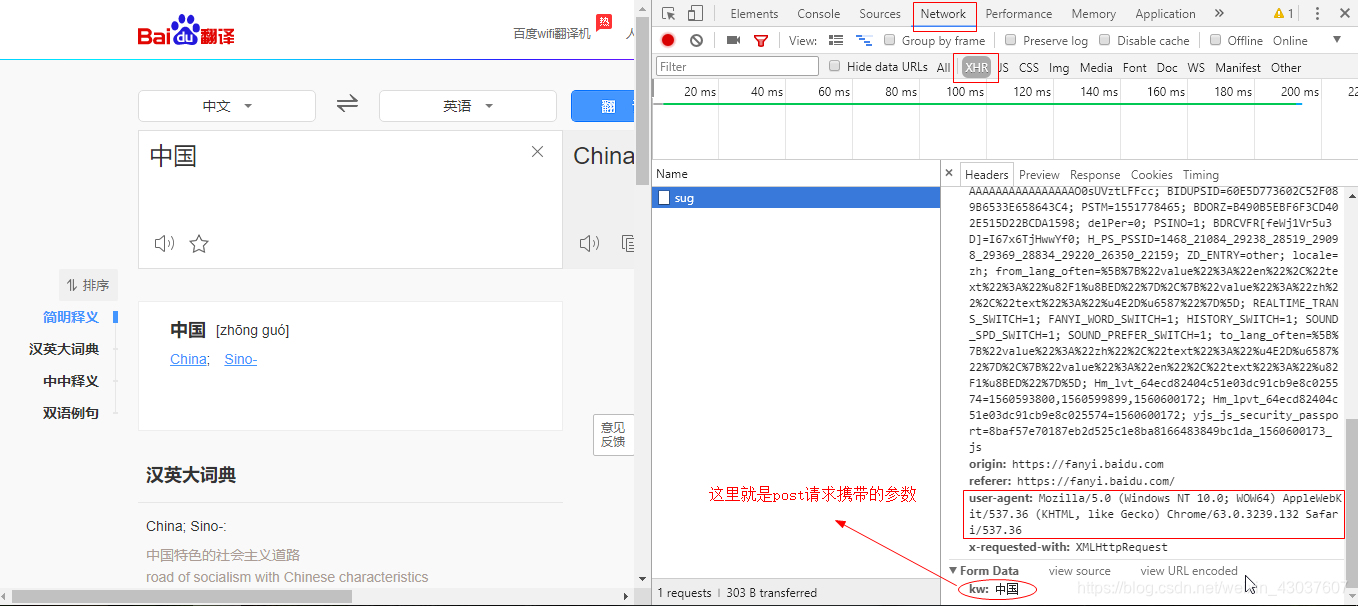Check the Disable cache option

tap(1105, 41)
